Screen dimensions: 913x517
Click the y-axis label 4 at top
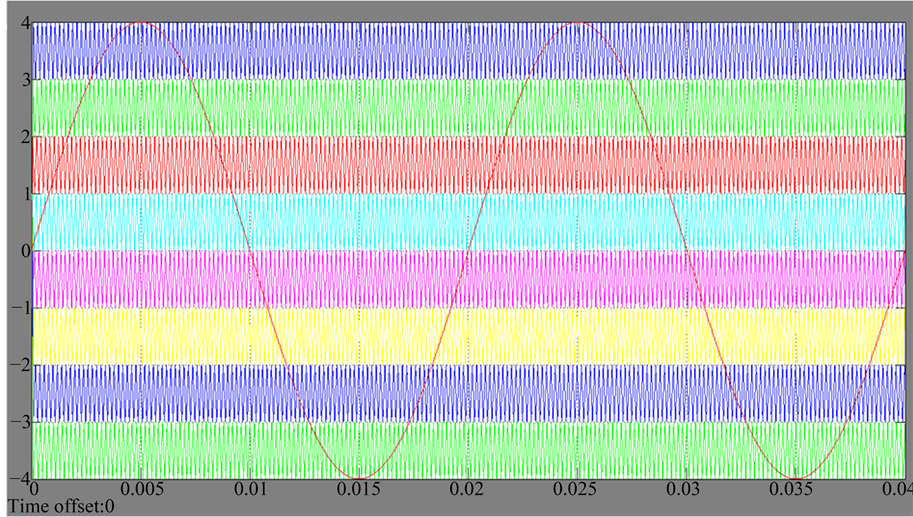22,21
